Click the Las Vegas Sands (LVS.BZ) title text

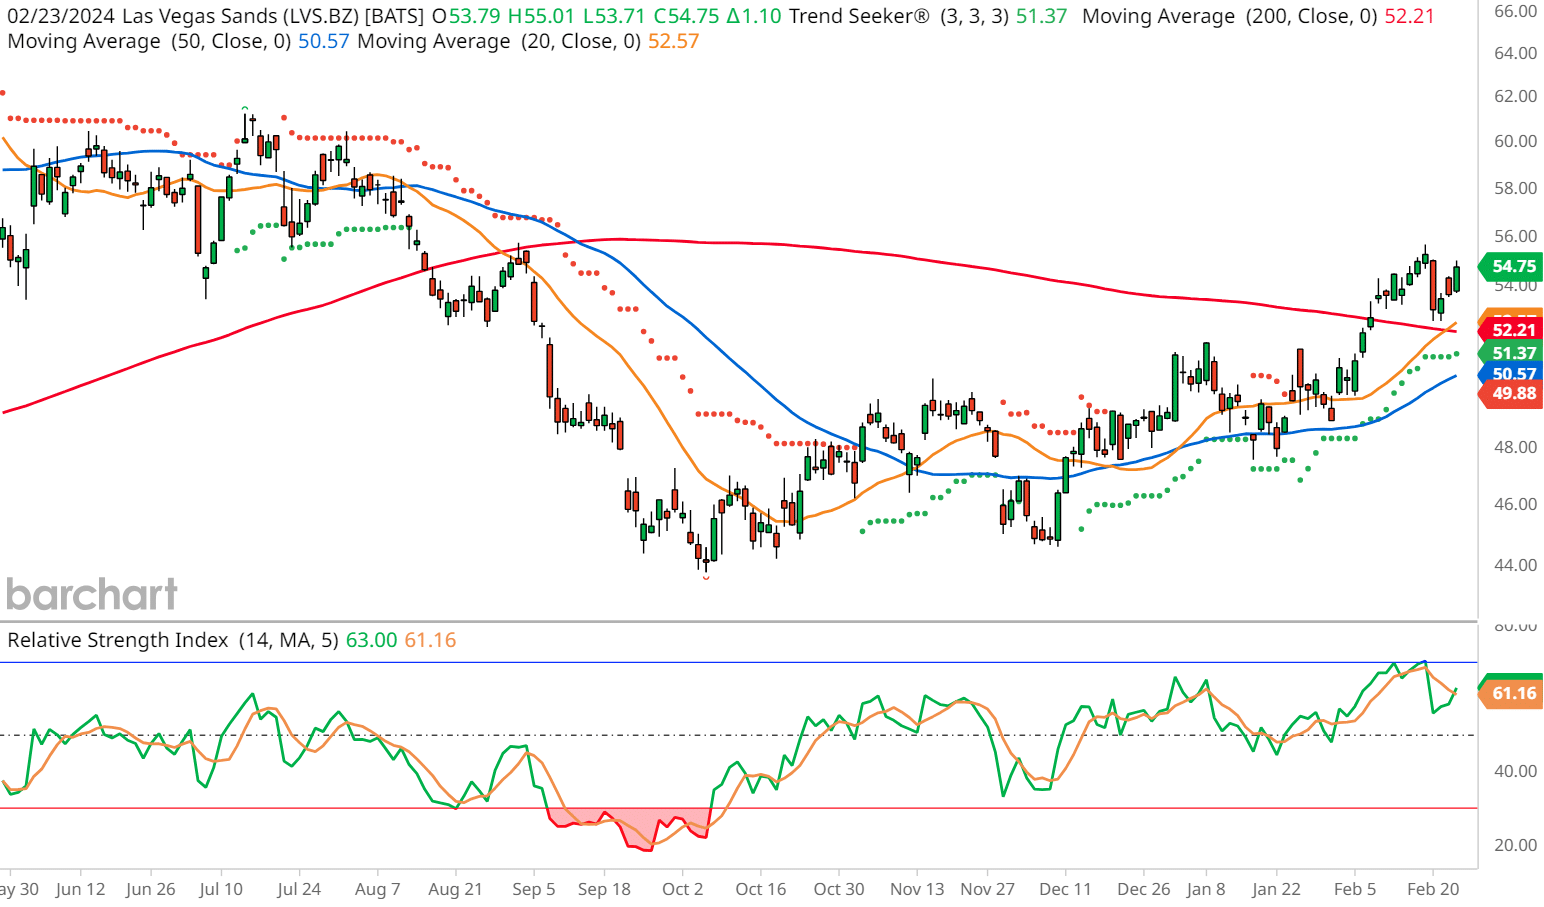240,17
